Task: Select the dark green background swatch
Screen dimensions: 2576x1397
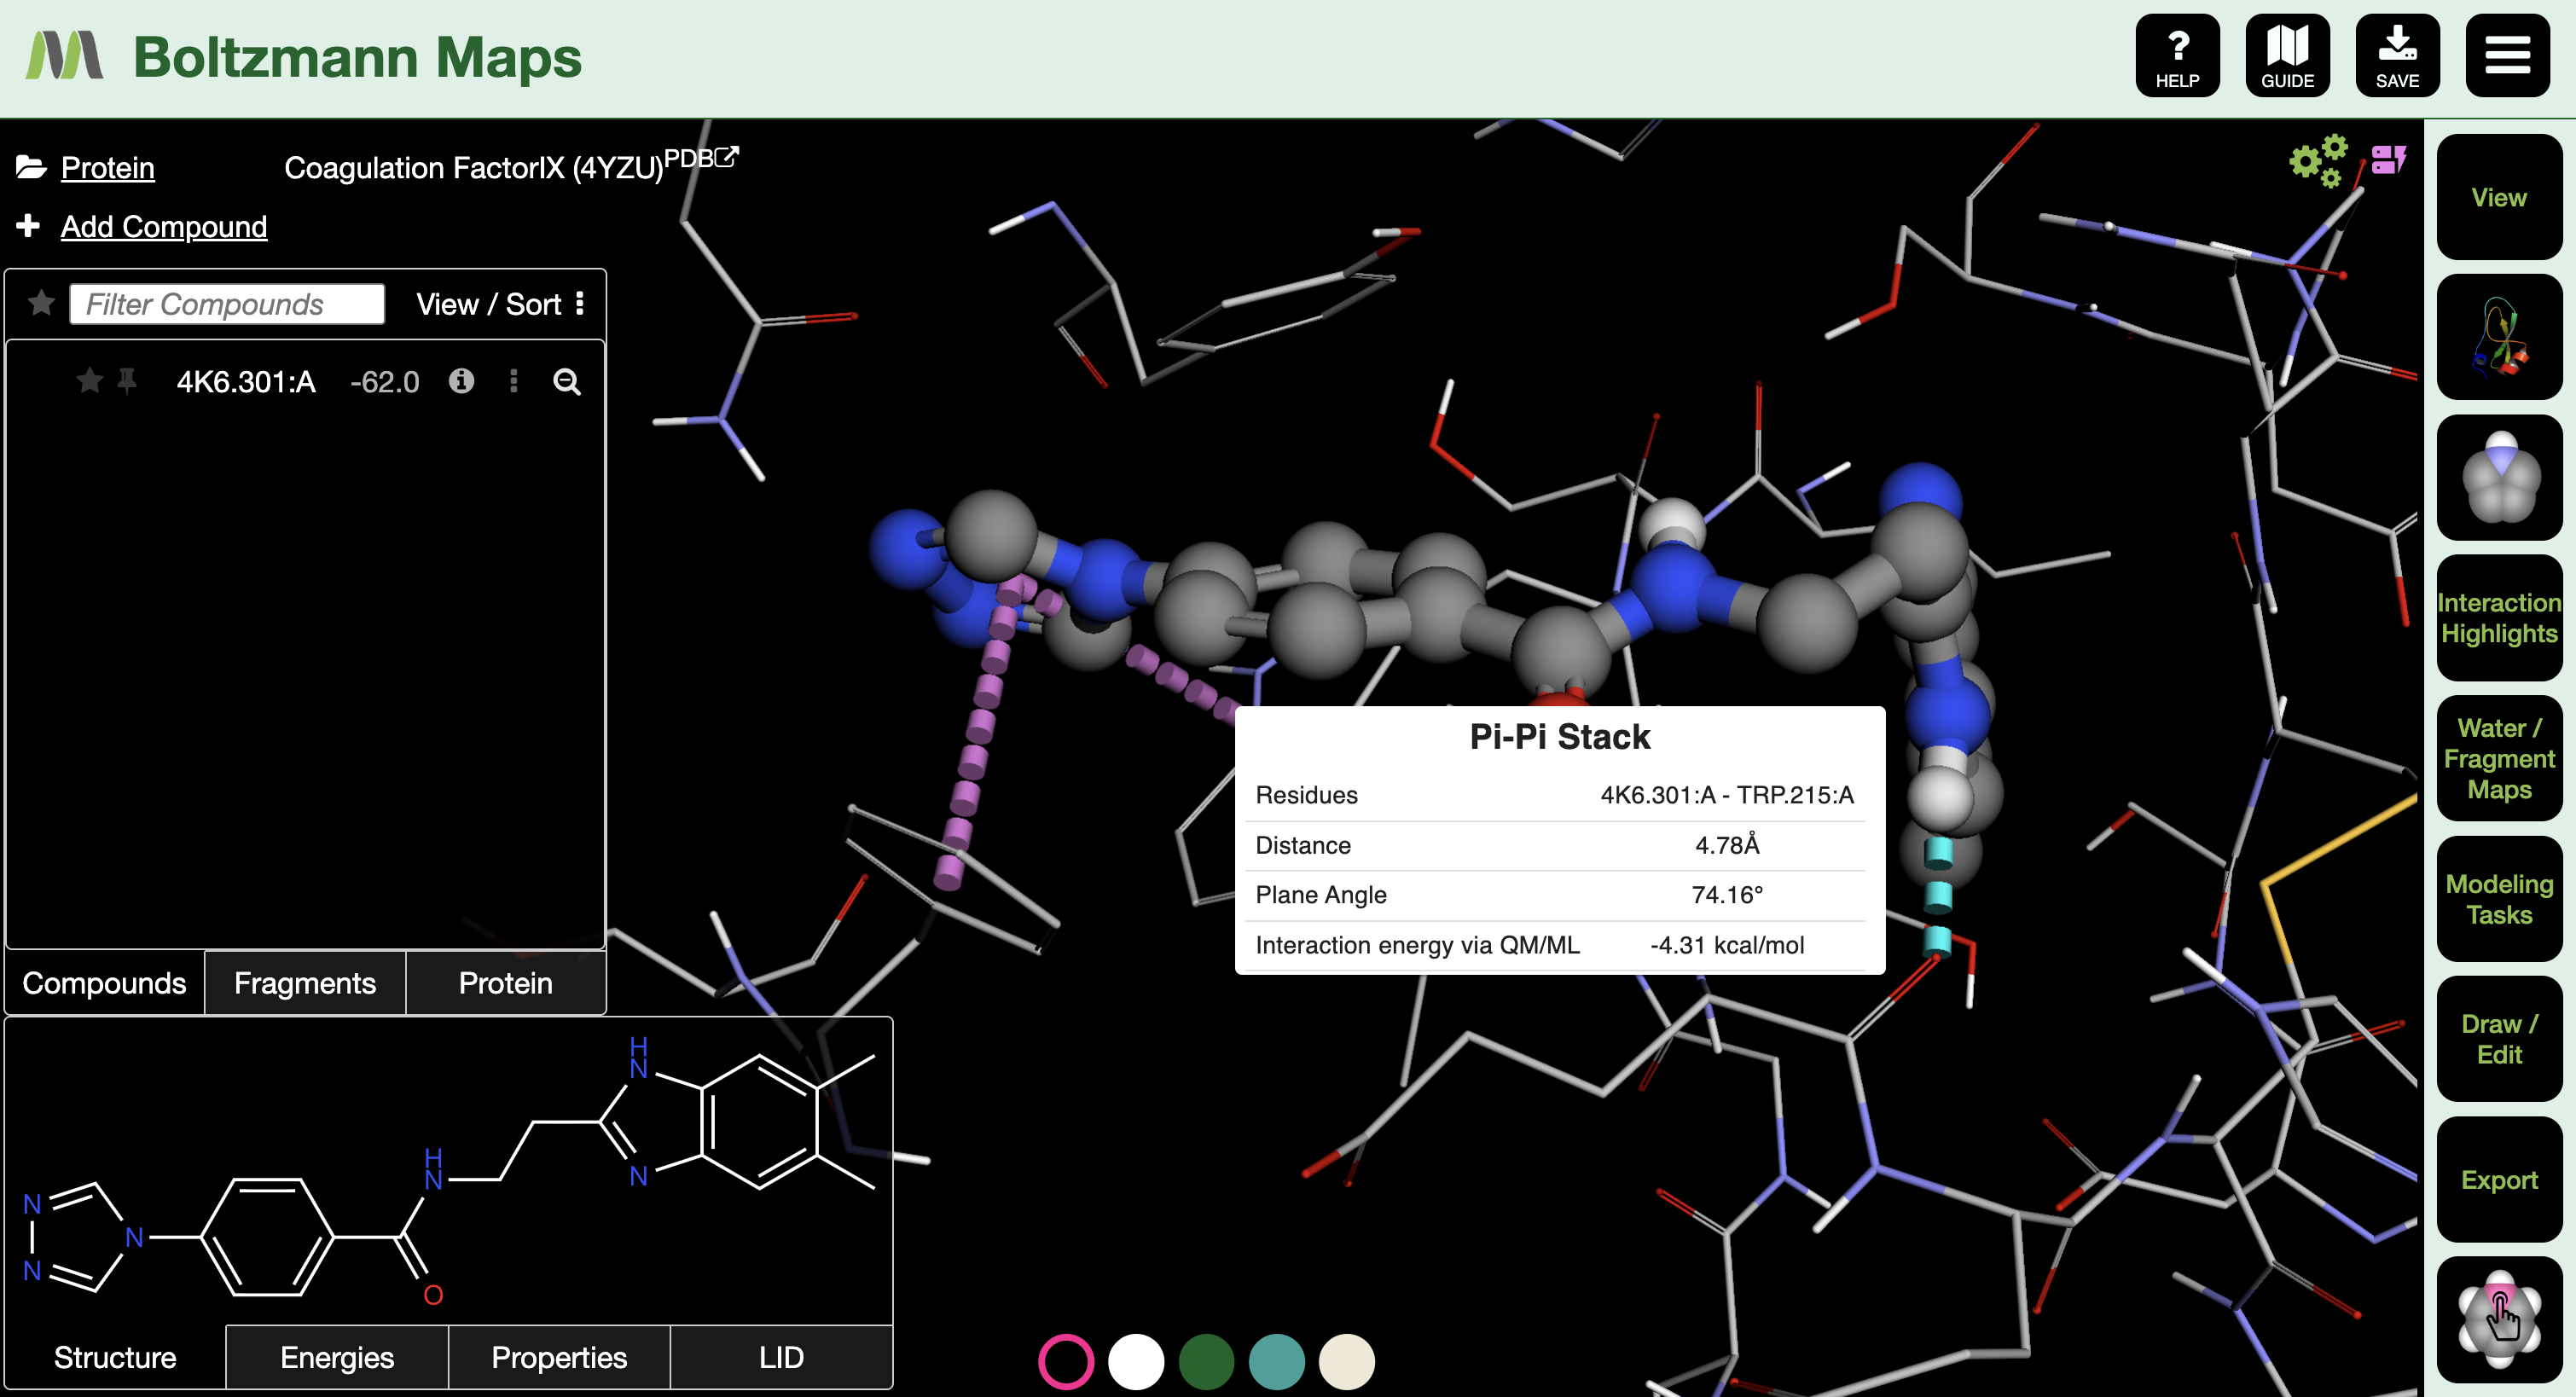Action: (x=1206, y=1361)
